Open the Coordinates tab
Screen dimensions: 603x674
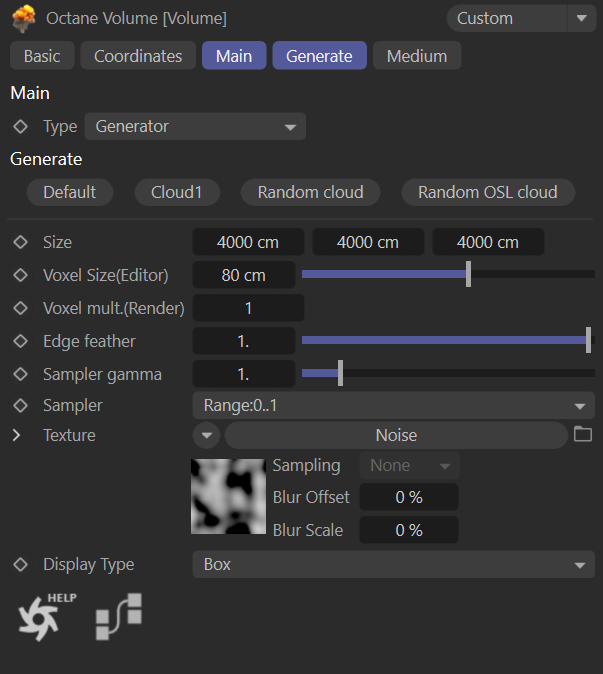pyautogui.click(x=138, y=56)
